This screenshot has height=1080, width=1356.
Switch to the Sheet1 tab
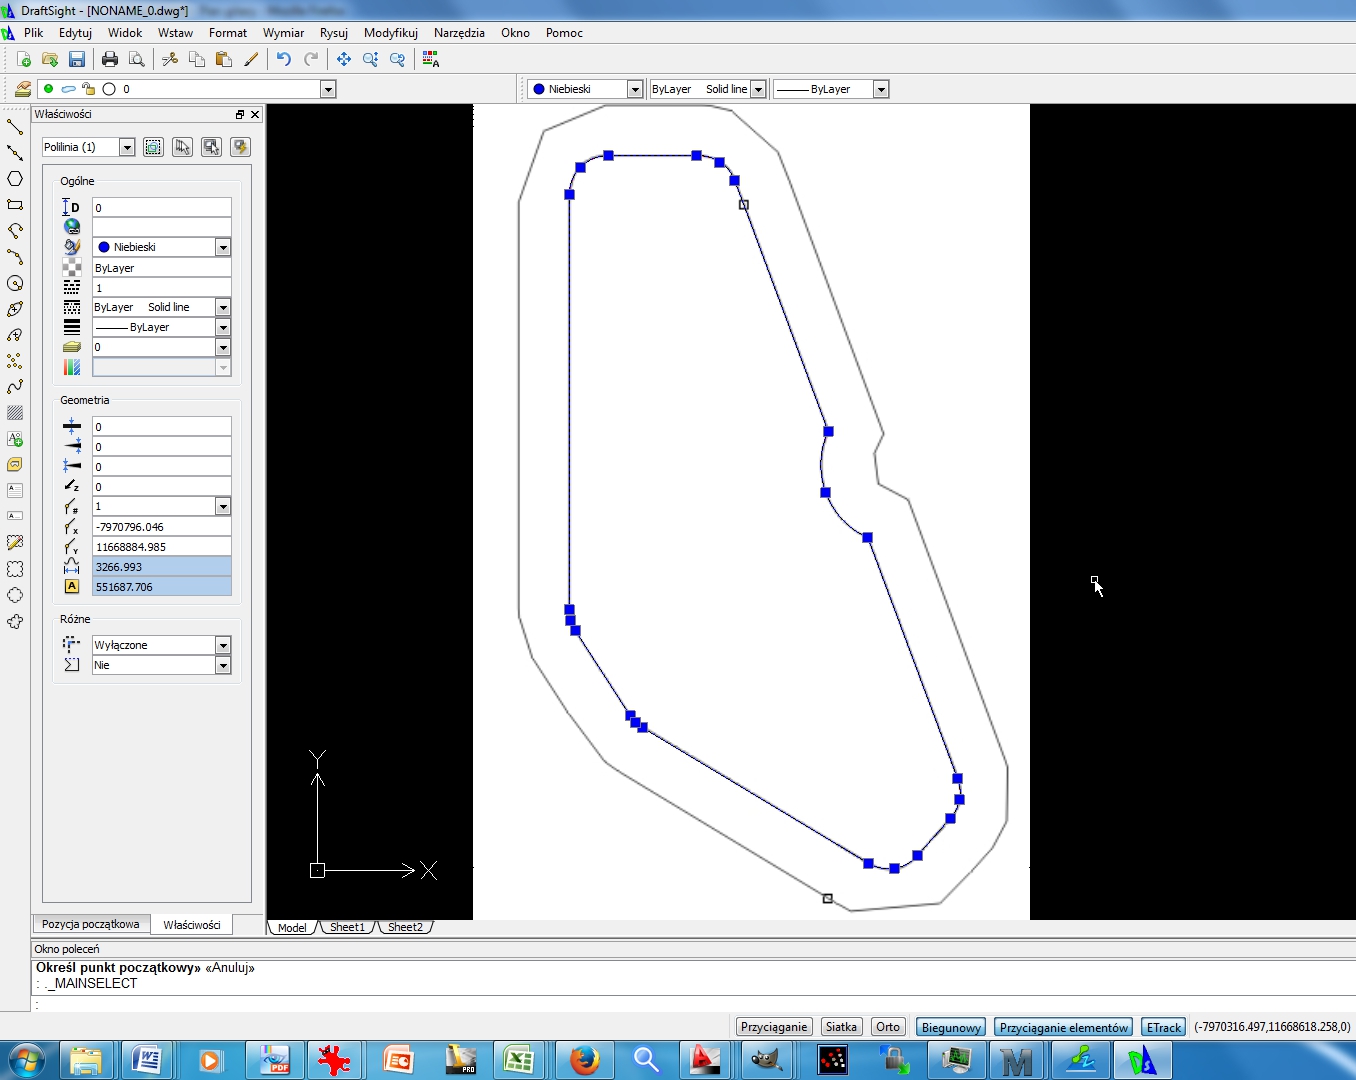tap(347, 927)
